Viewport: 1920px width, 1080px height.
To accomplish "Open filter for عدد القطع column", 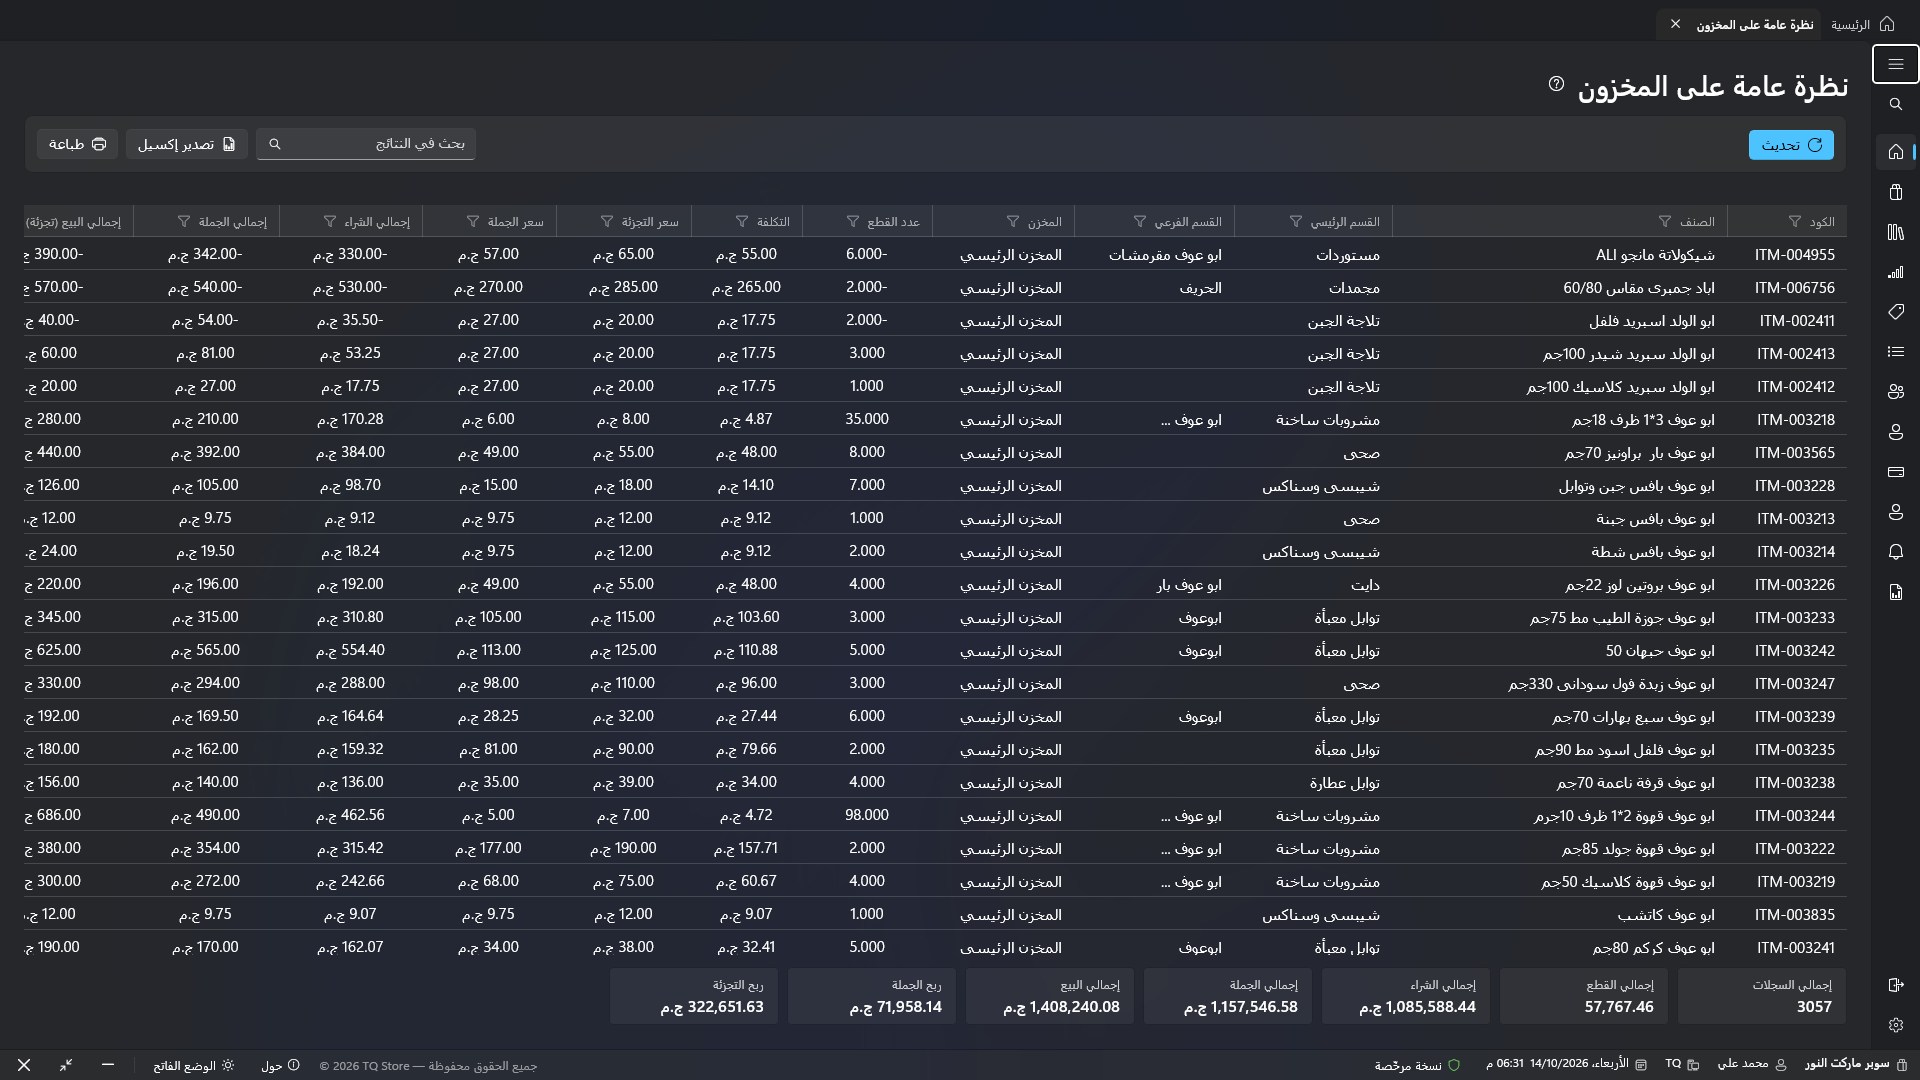I will pos(852,222).
